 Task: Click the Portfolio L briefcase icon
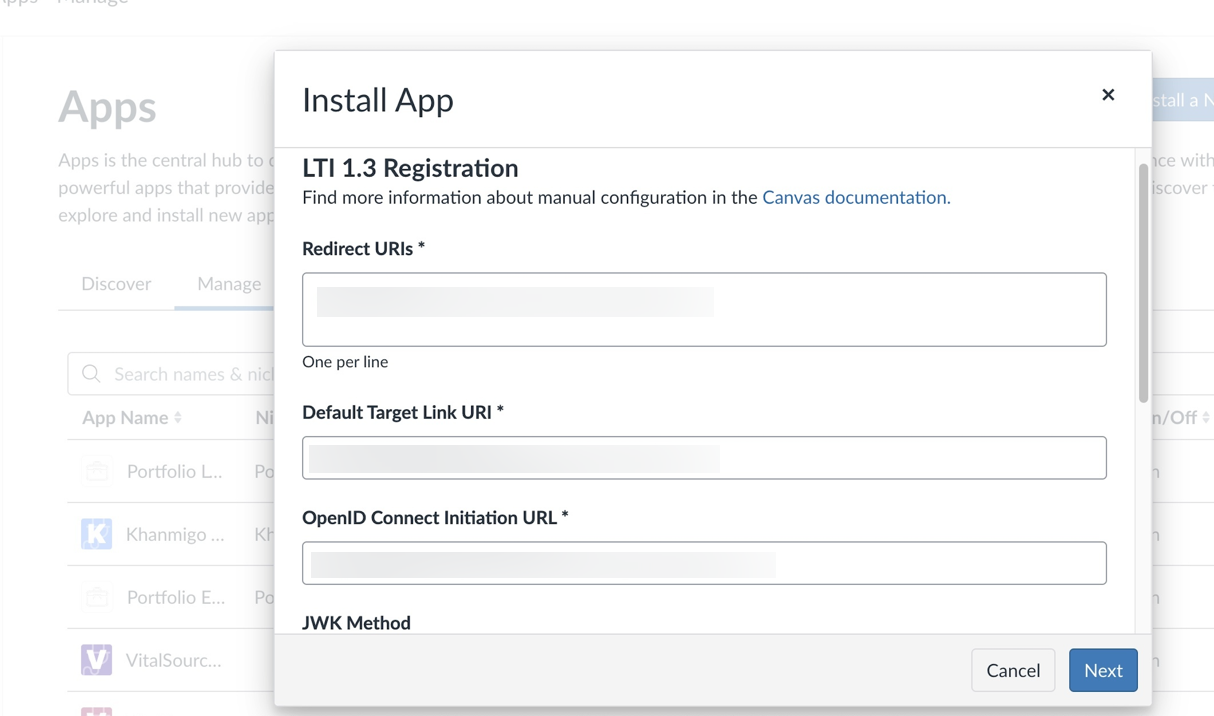(x=96, y=471)
